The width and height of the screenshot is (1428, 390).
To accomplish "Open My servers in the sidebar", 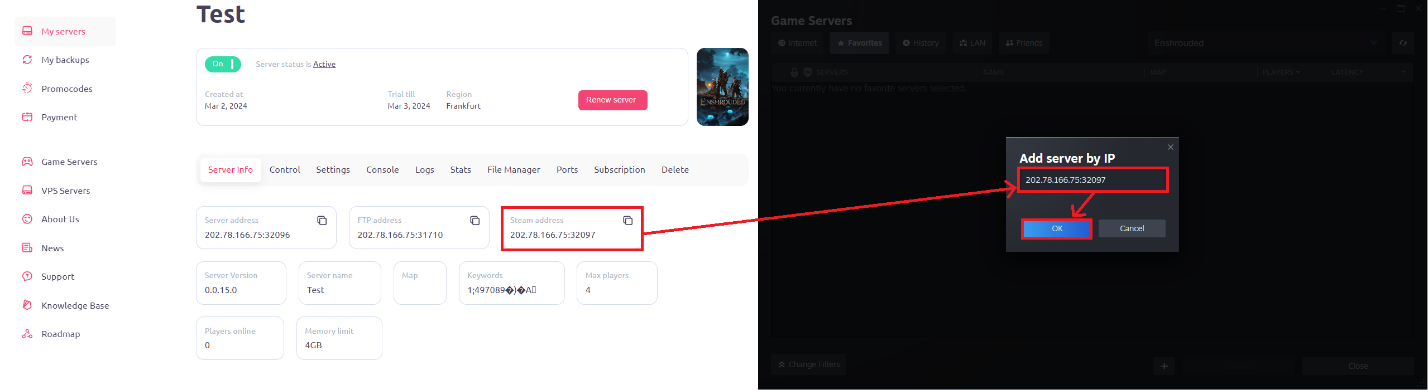I will (x=66, y=31).
